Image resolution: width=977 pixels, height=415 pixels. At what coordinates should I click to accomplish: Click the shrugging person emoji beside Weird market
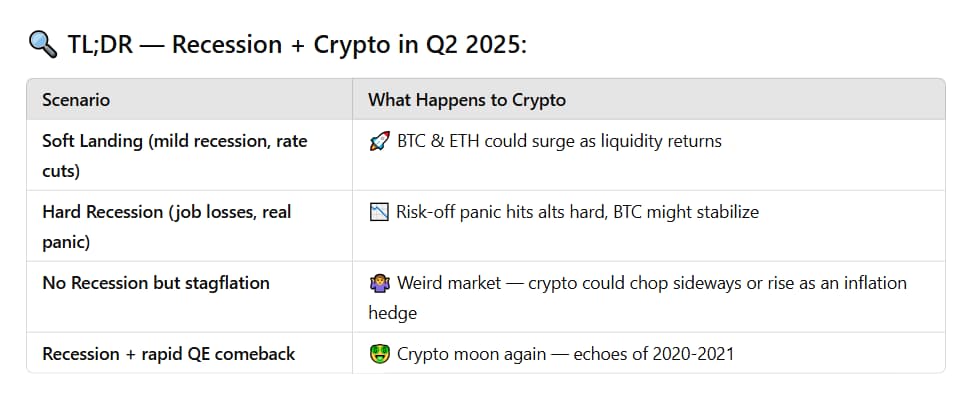(x=379, y=284)
